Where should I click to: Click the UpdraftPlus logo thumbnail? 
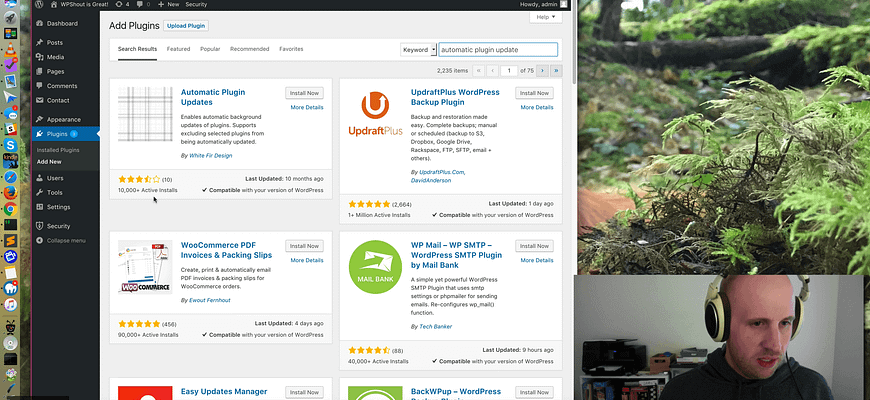tap(375, 114)
